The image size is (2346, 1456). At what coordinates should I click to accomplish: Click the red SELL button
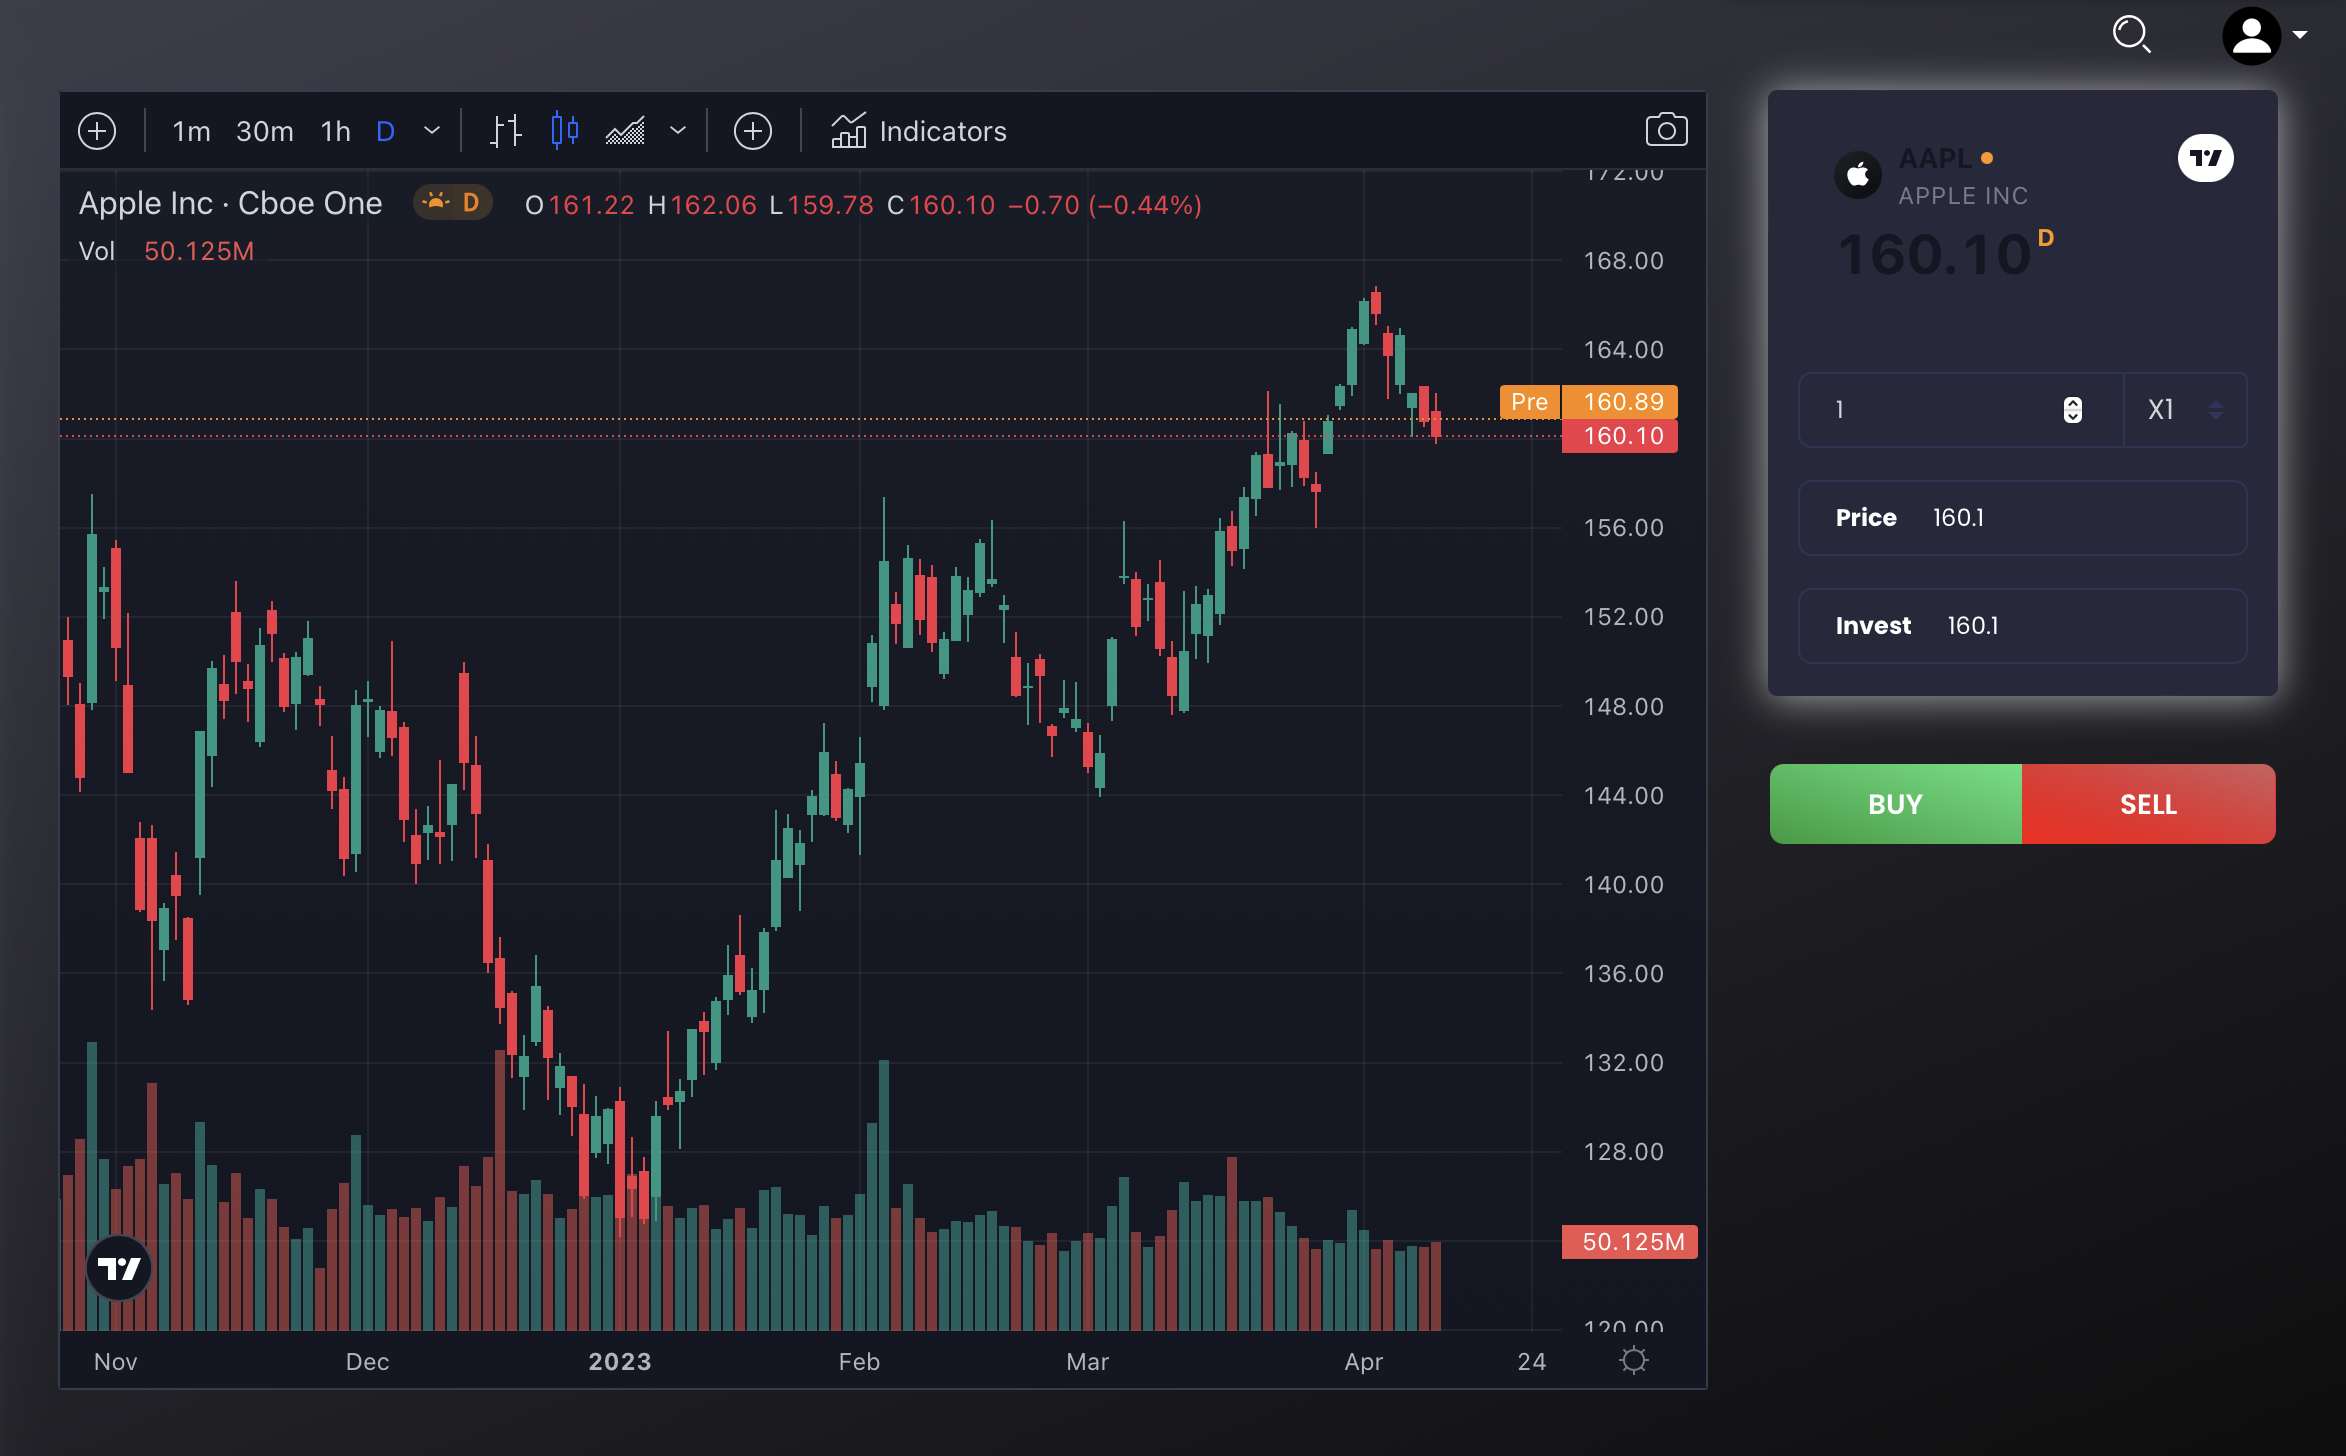click(2149, 804)
